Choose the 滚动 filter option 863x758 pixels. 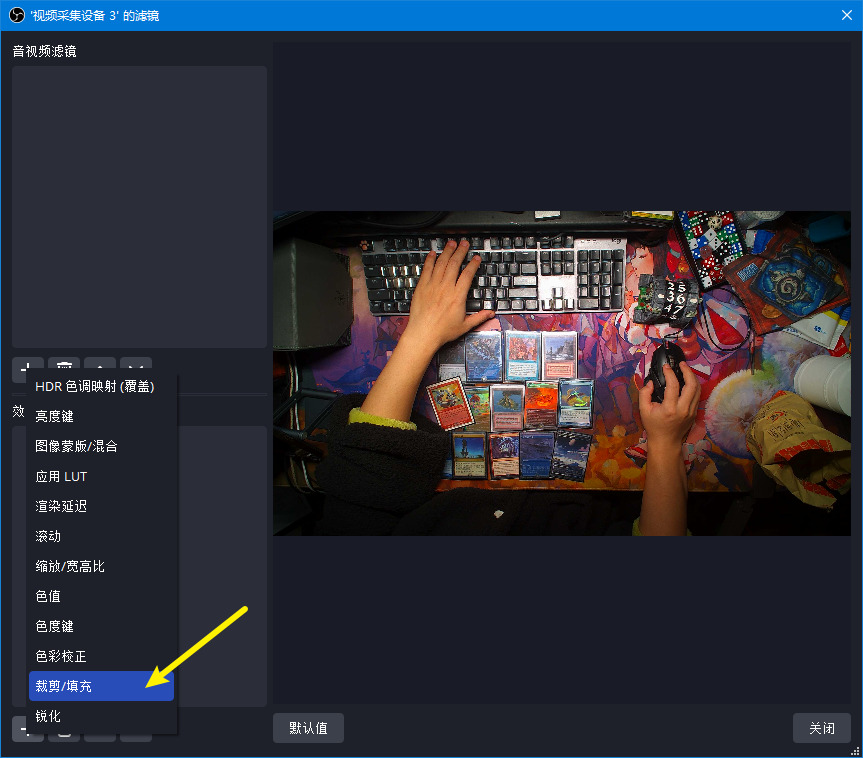point(101,536)
